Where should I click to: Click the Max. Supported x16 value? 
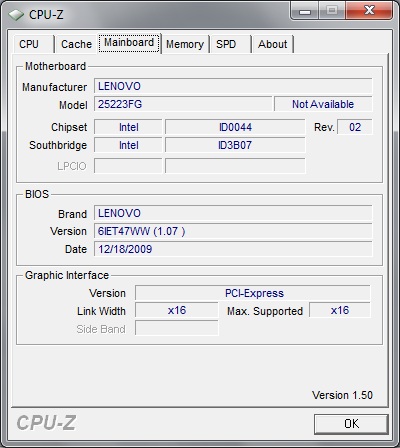(x=340, y=310)
